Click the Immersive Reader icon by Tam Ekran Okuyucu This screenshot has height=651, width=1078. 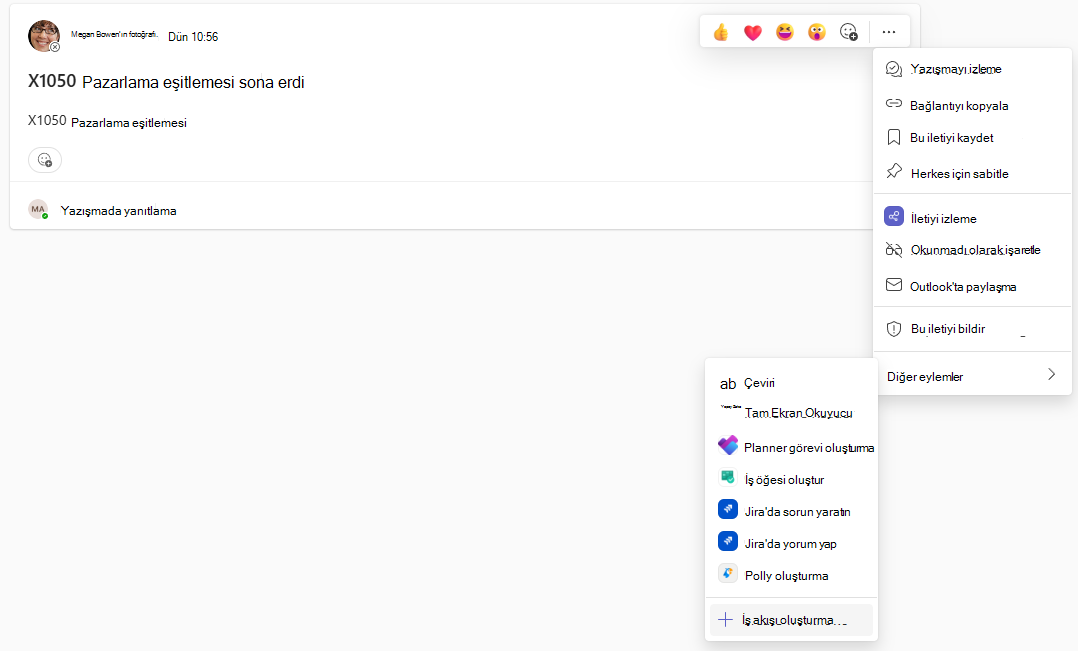730,407
